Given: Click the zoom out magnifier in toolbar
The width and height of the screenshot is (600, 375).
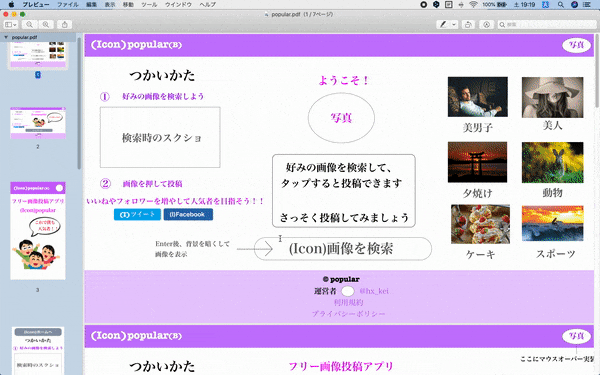Looking at the screenshot, I should (x=29, y=24).
